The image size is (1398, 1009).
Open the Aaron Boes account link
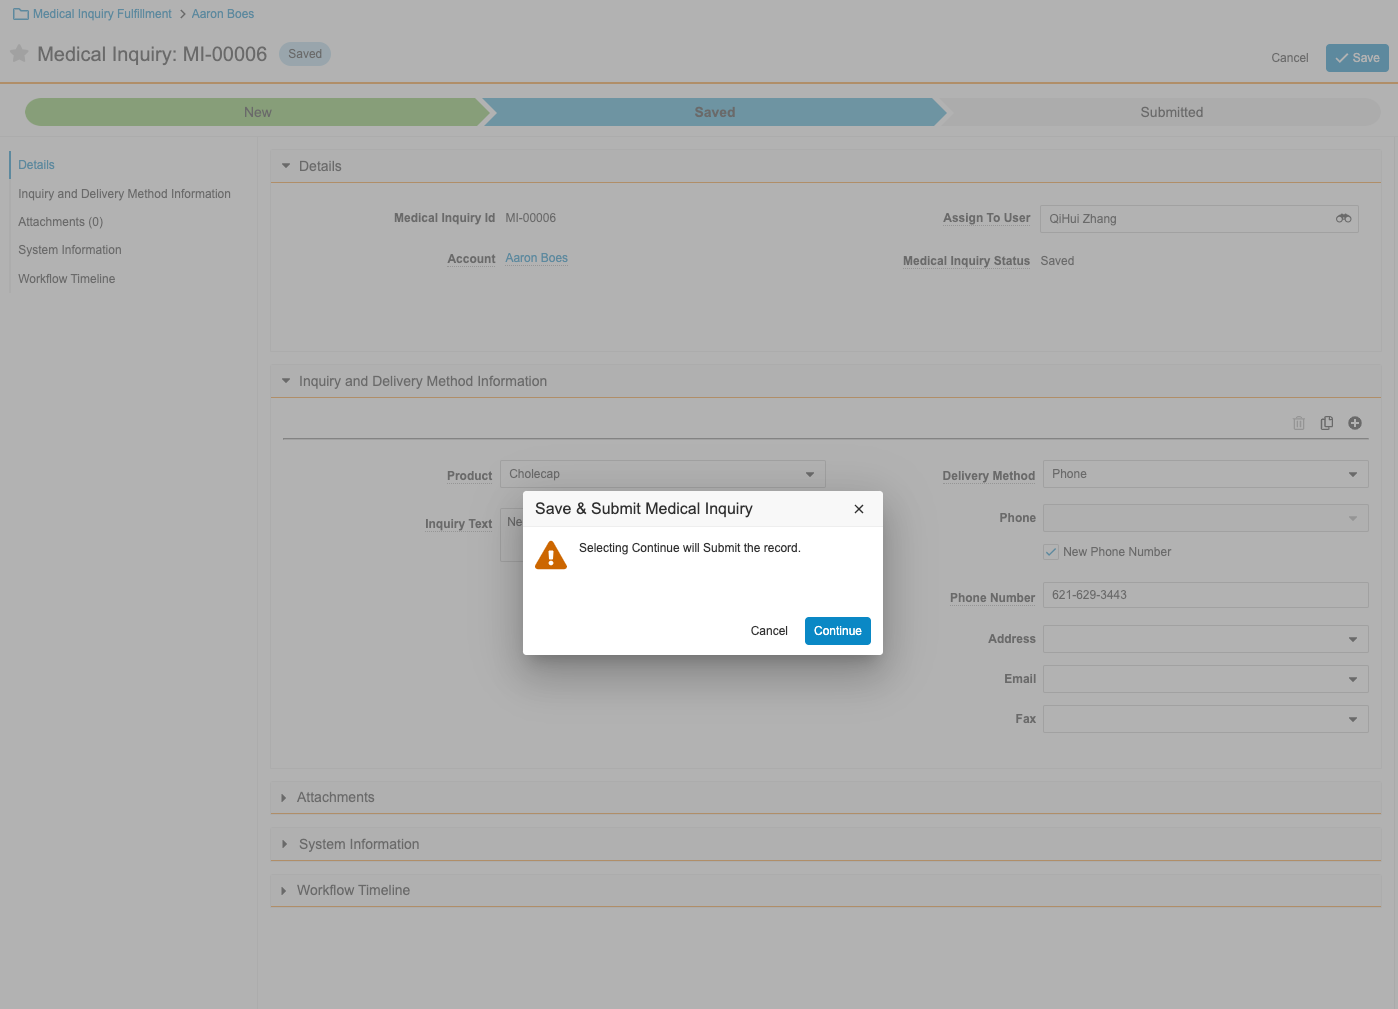[536, 258]
